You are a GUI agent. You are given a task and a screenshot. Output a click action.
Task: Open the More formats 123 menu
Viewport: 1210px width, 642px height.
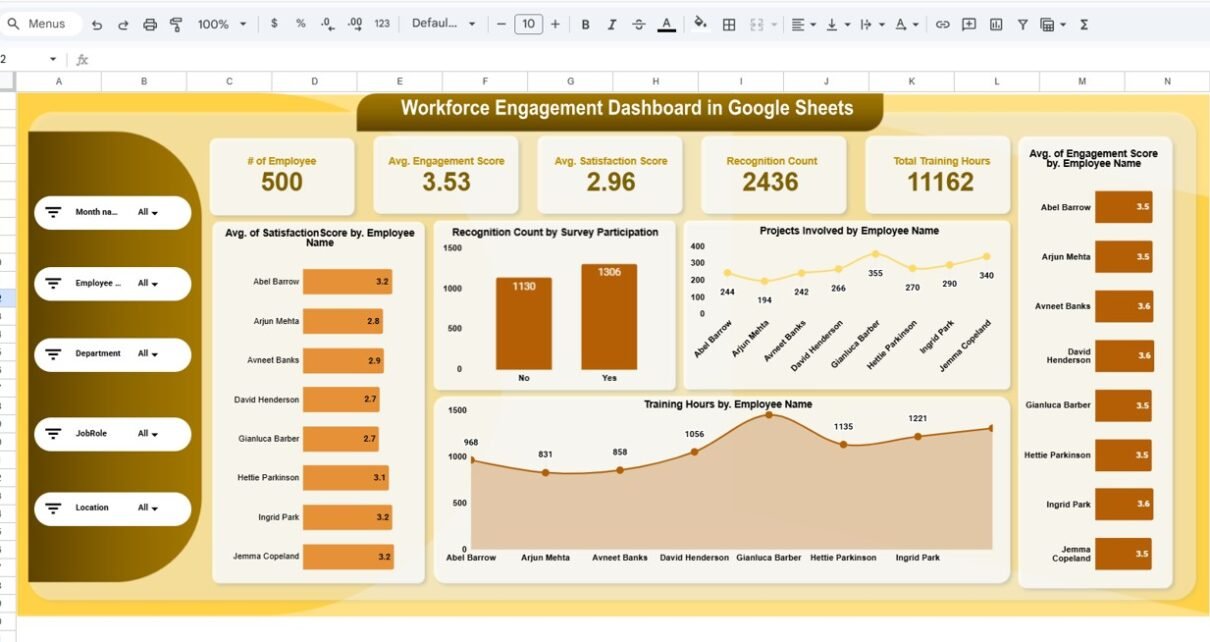pyautogui.click(x=382, y=24)
